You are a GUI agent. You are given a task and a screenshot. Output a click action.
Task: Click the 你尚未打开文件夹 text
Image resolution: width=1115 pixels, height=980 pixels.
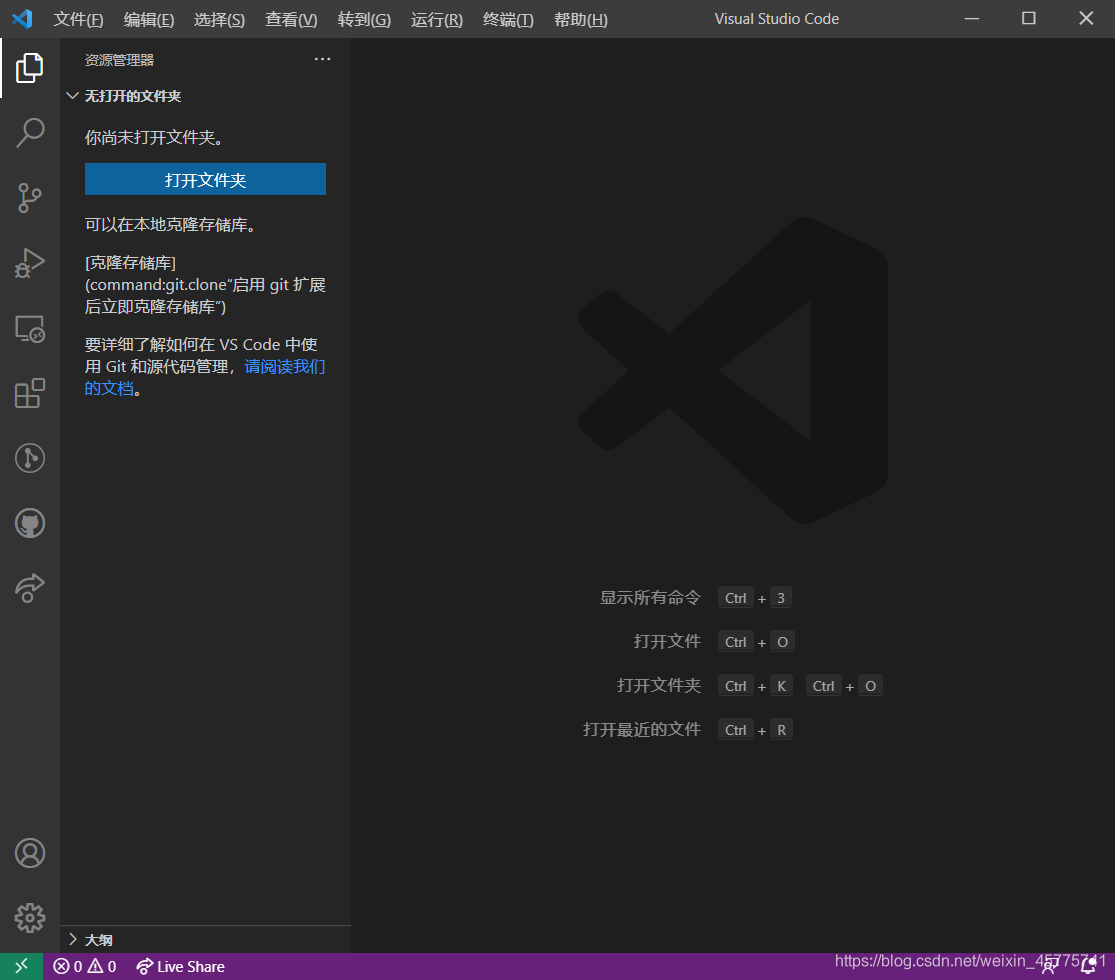154,137
